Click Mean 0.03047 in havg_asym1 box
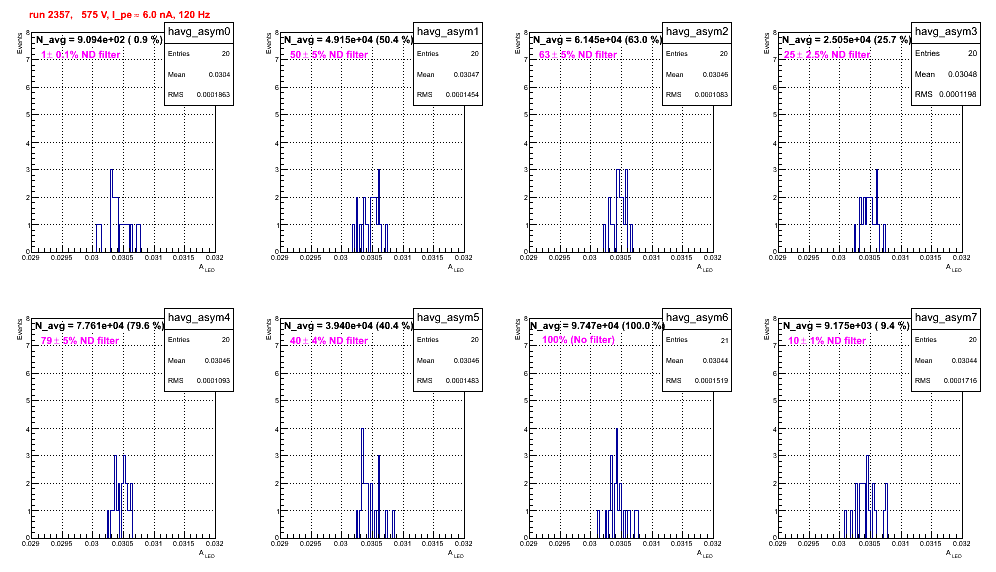This screenshot has width=996, height=572. (x=448, y=74)
